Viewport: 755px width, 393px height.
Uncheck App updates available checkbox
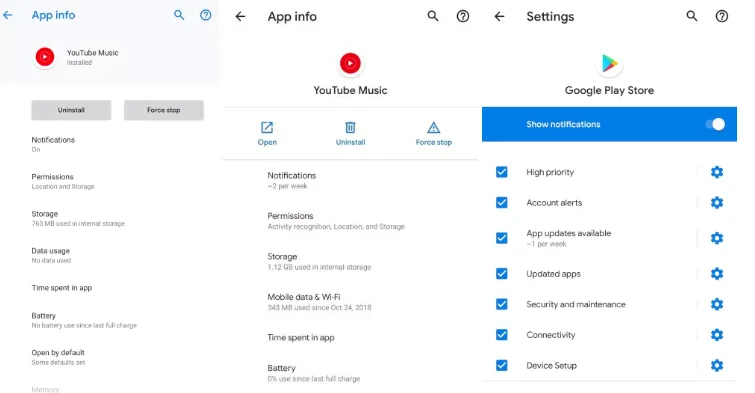[x=502, y=238]
